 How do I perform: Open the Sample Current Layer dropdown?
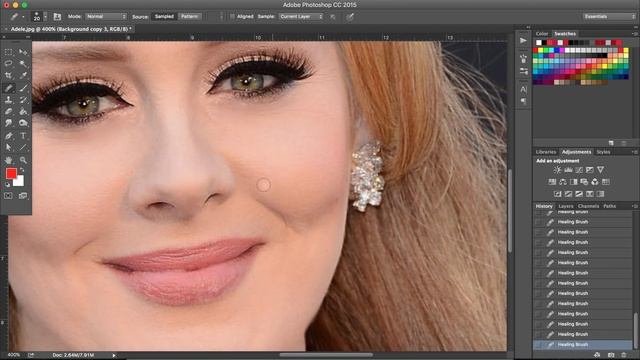click(301, 17)
